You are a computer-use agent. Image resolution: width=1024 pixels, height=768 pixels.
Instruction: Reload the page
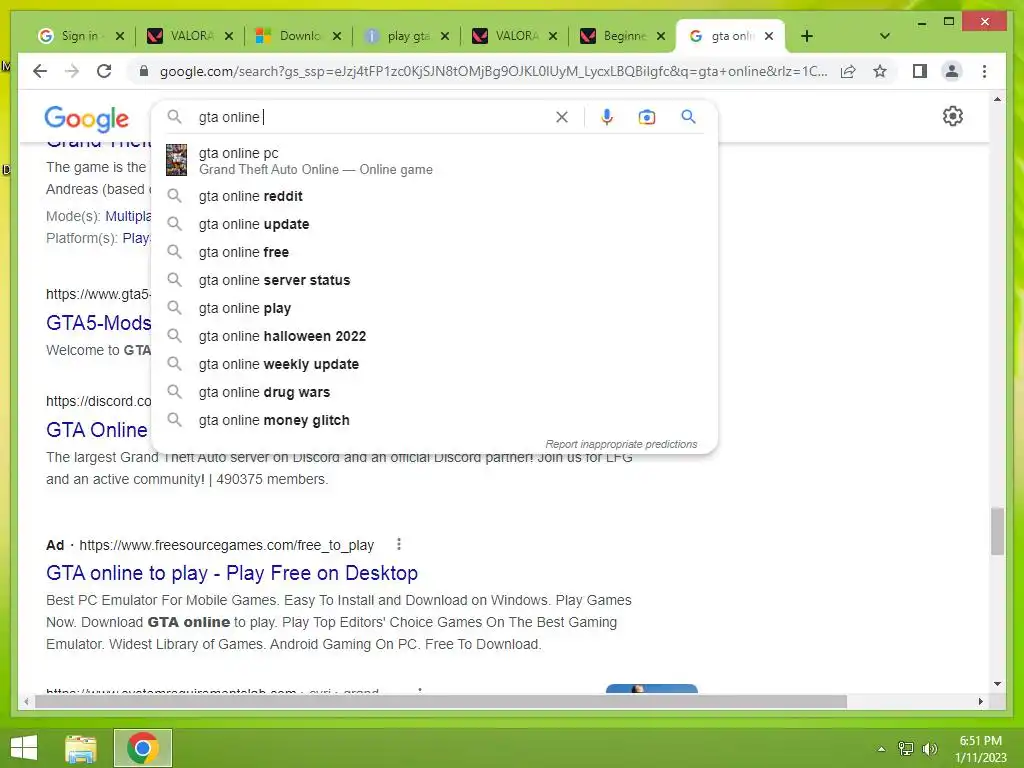click(104, 71)
